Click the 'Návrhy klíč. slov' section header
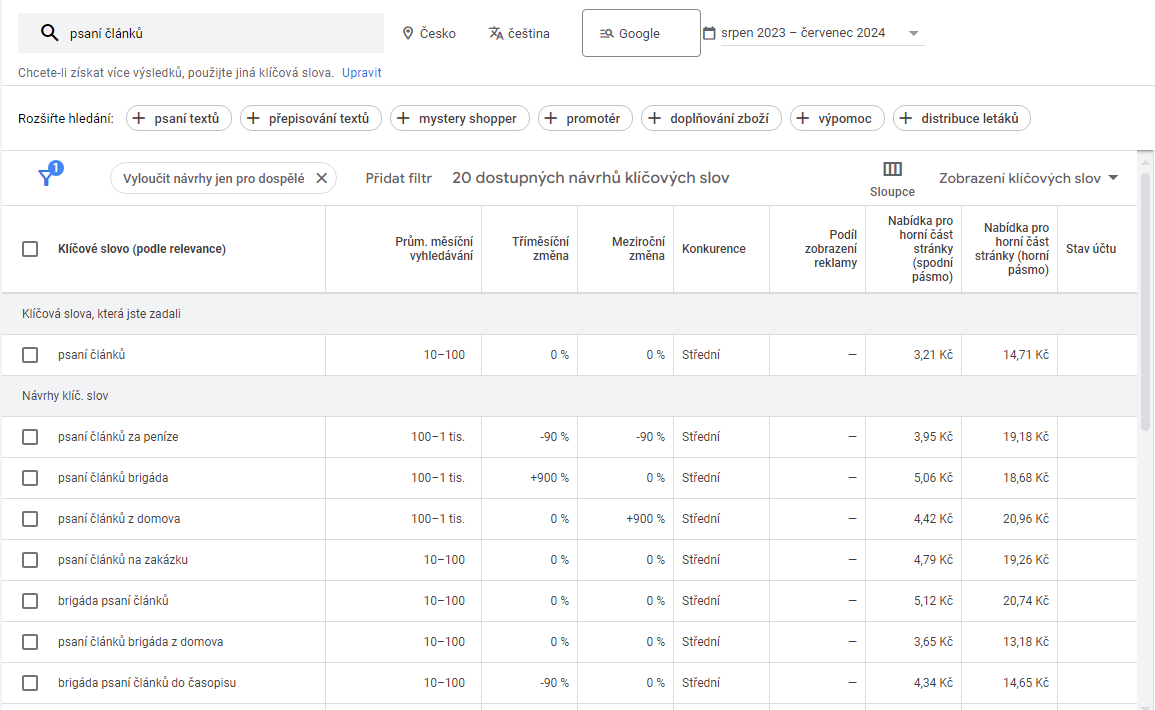 (x=65, y=396)
